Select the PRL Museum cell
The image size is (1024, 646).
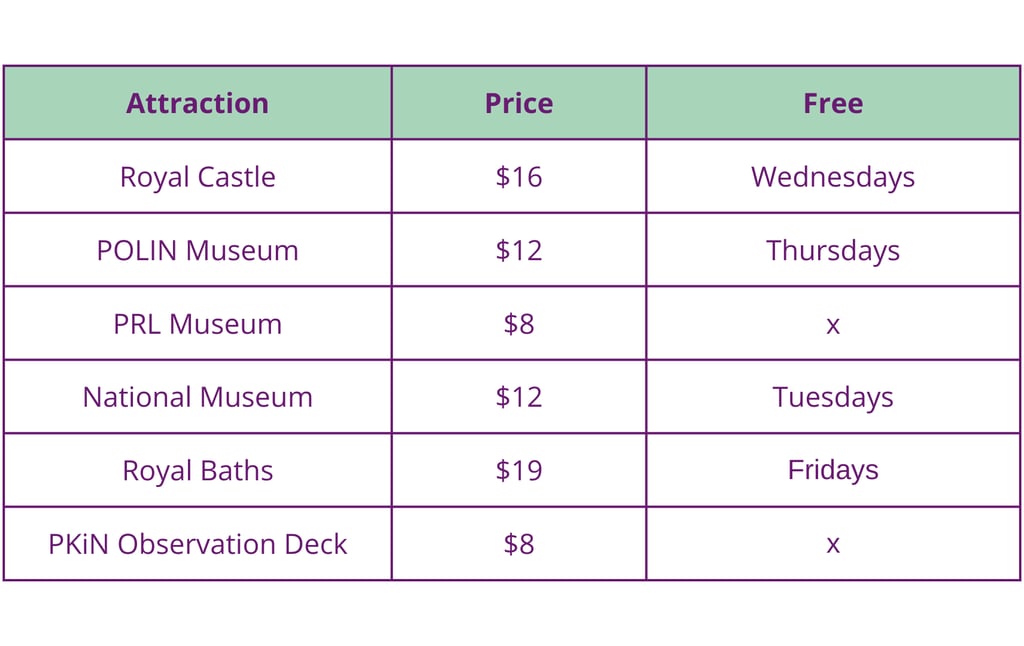[x=197, y=324]
